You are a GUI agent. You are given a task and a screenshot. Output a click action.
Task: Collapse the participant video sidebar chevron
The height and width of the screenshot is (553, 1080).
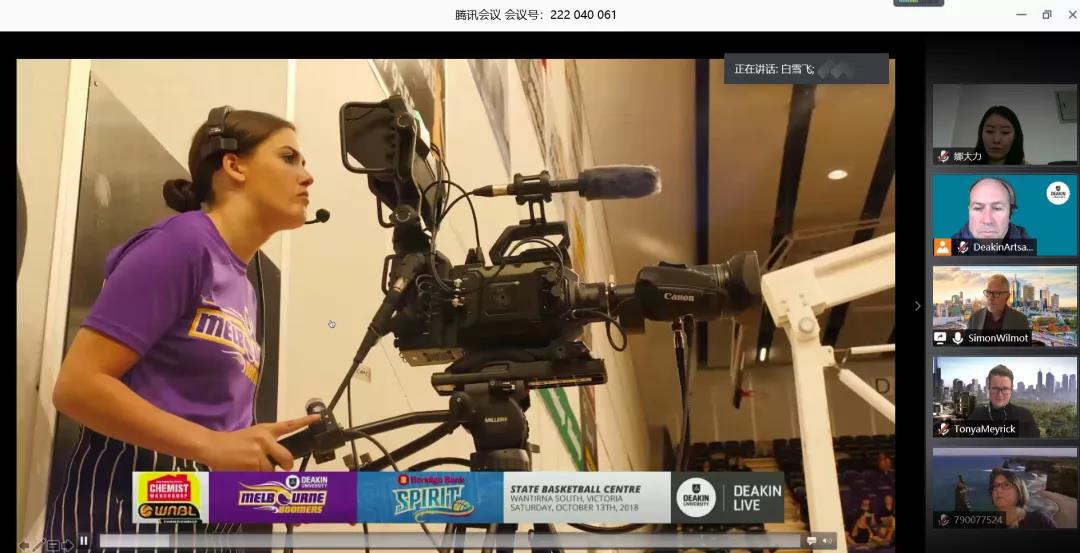pos(918,306)
